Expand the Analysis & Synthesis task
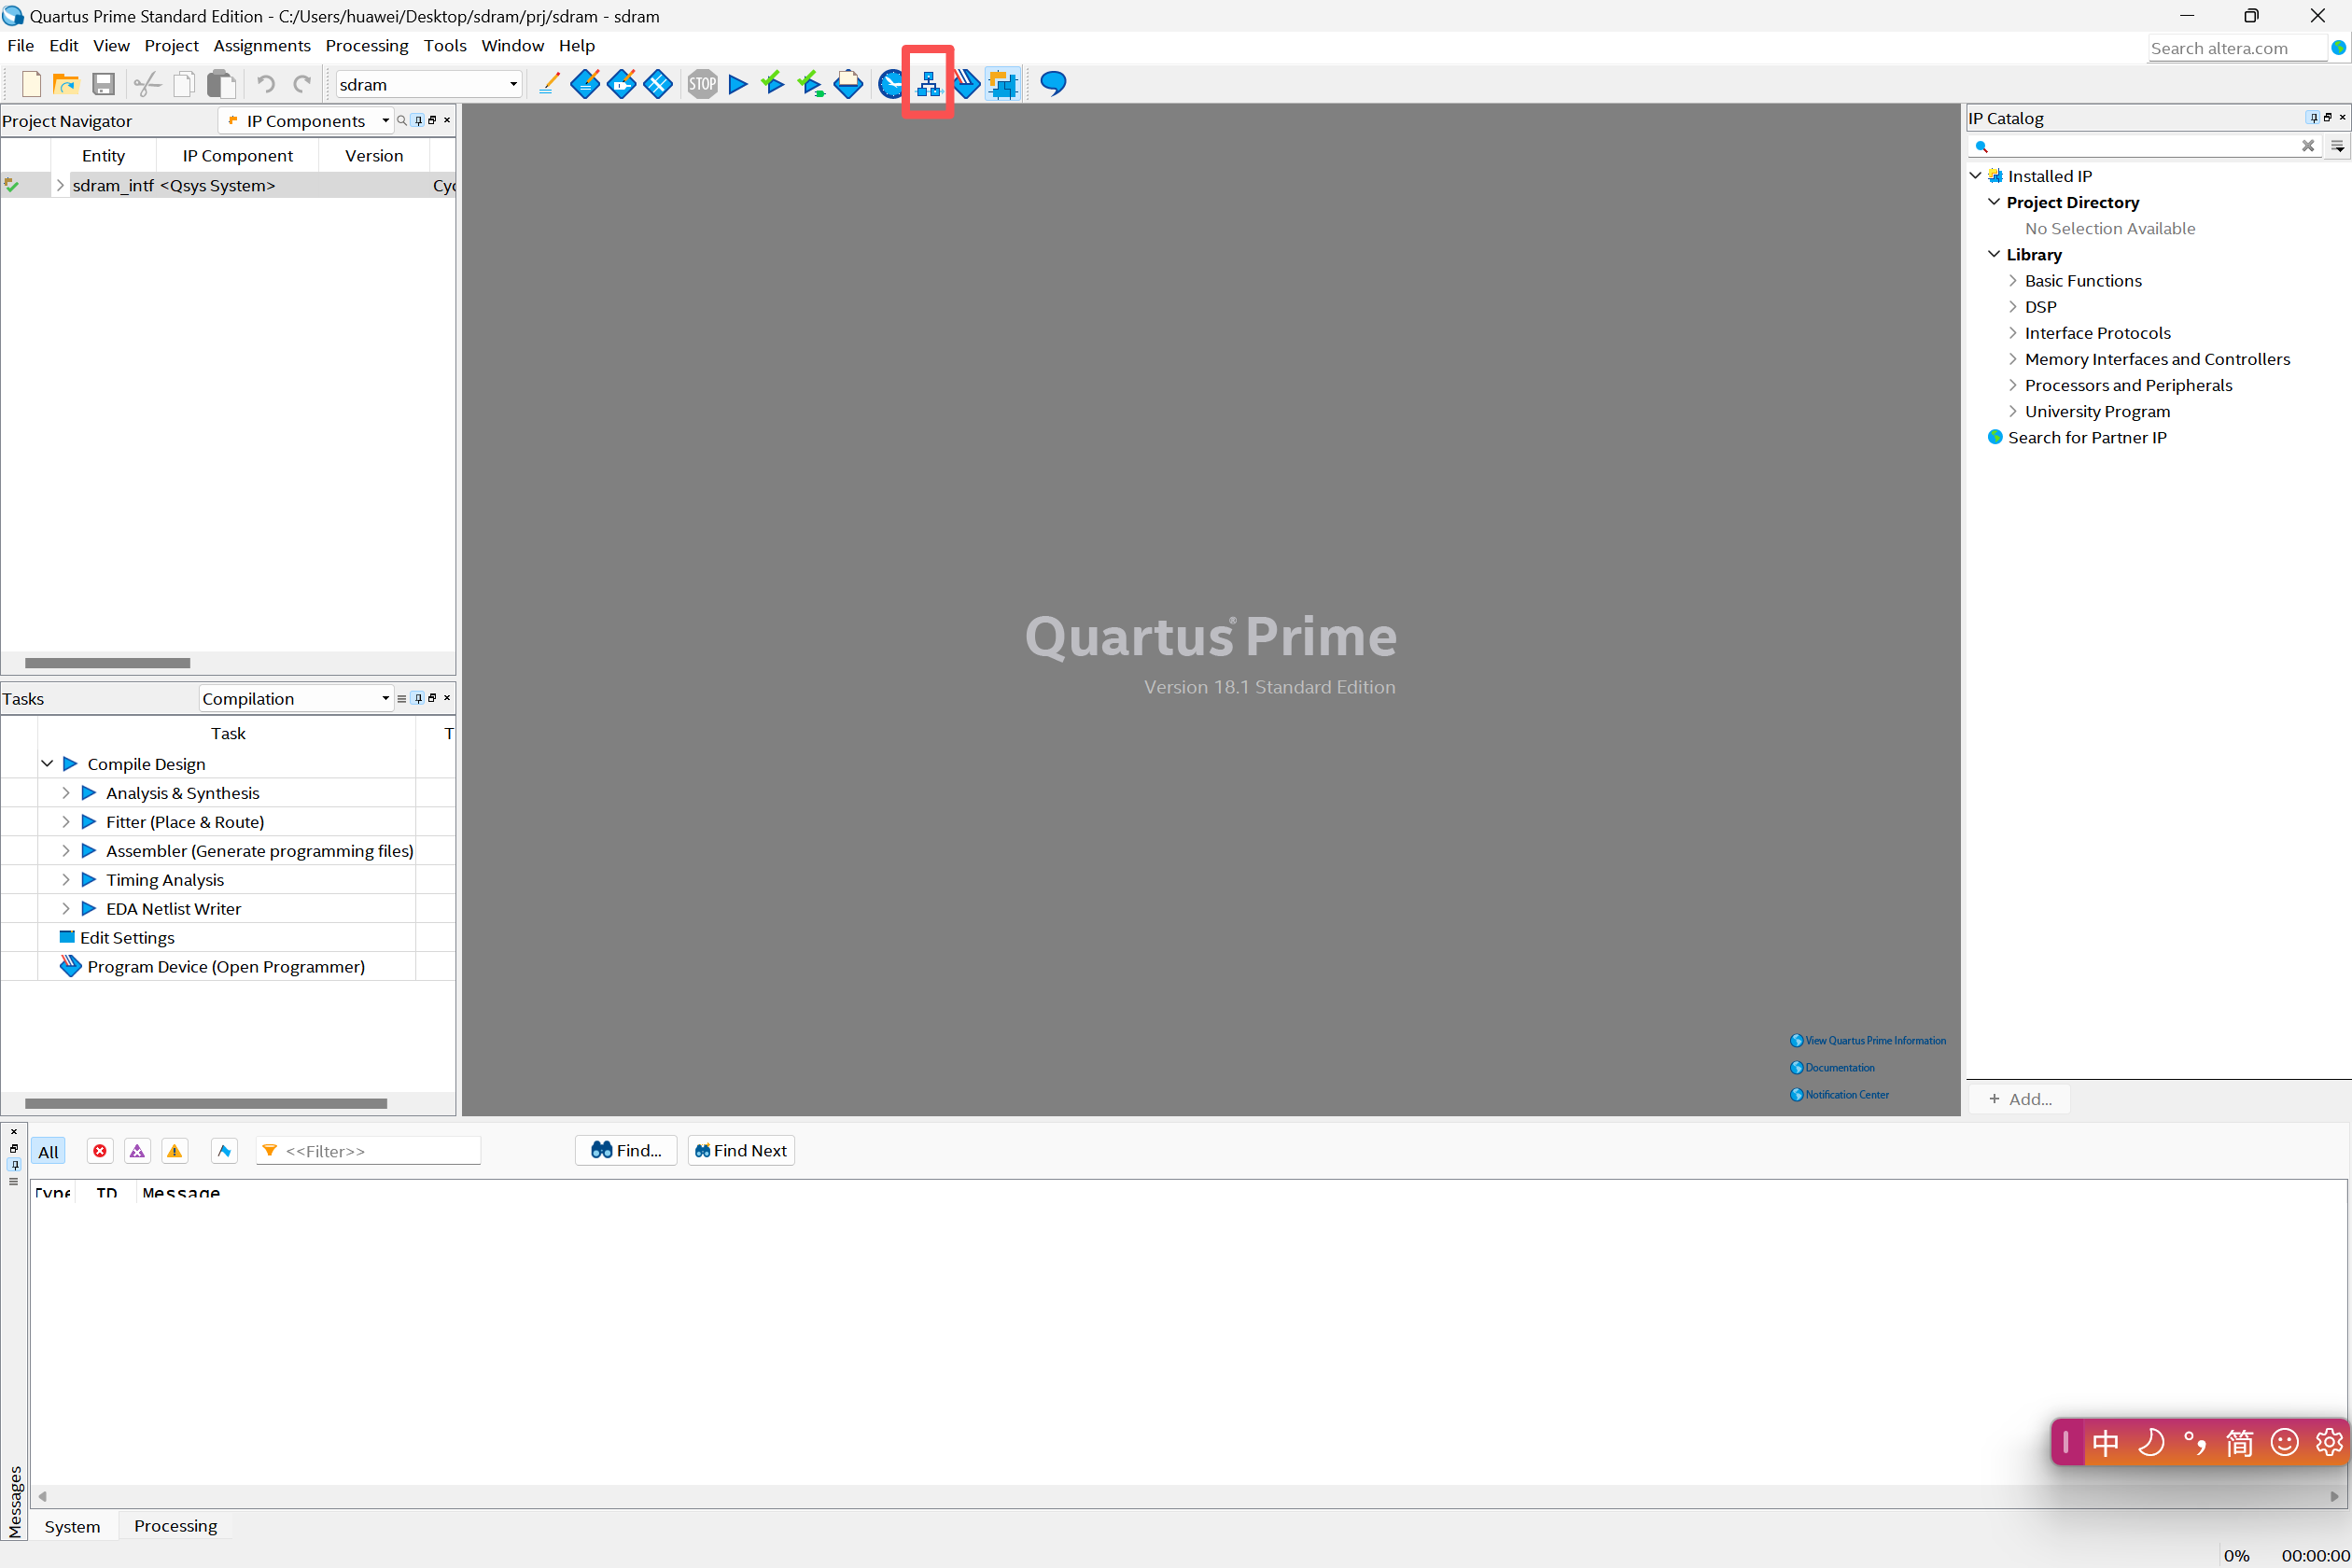The width and height of the screenshot is (2352, 1568). pos(66,793)
